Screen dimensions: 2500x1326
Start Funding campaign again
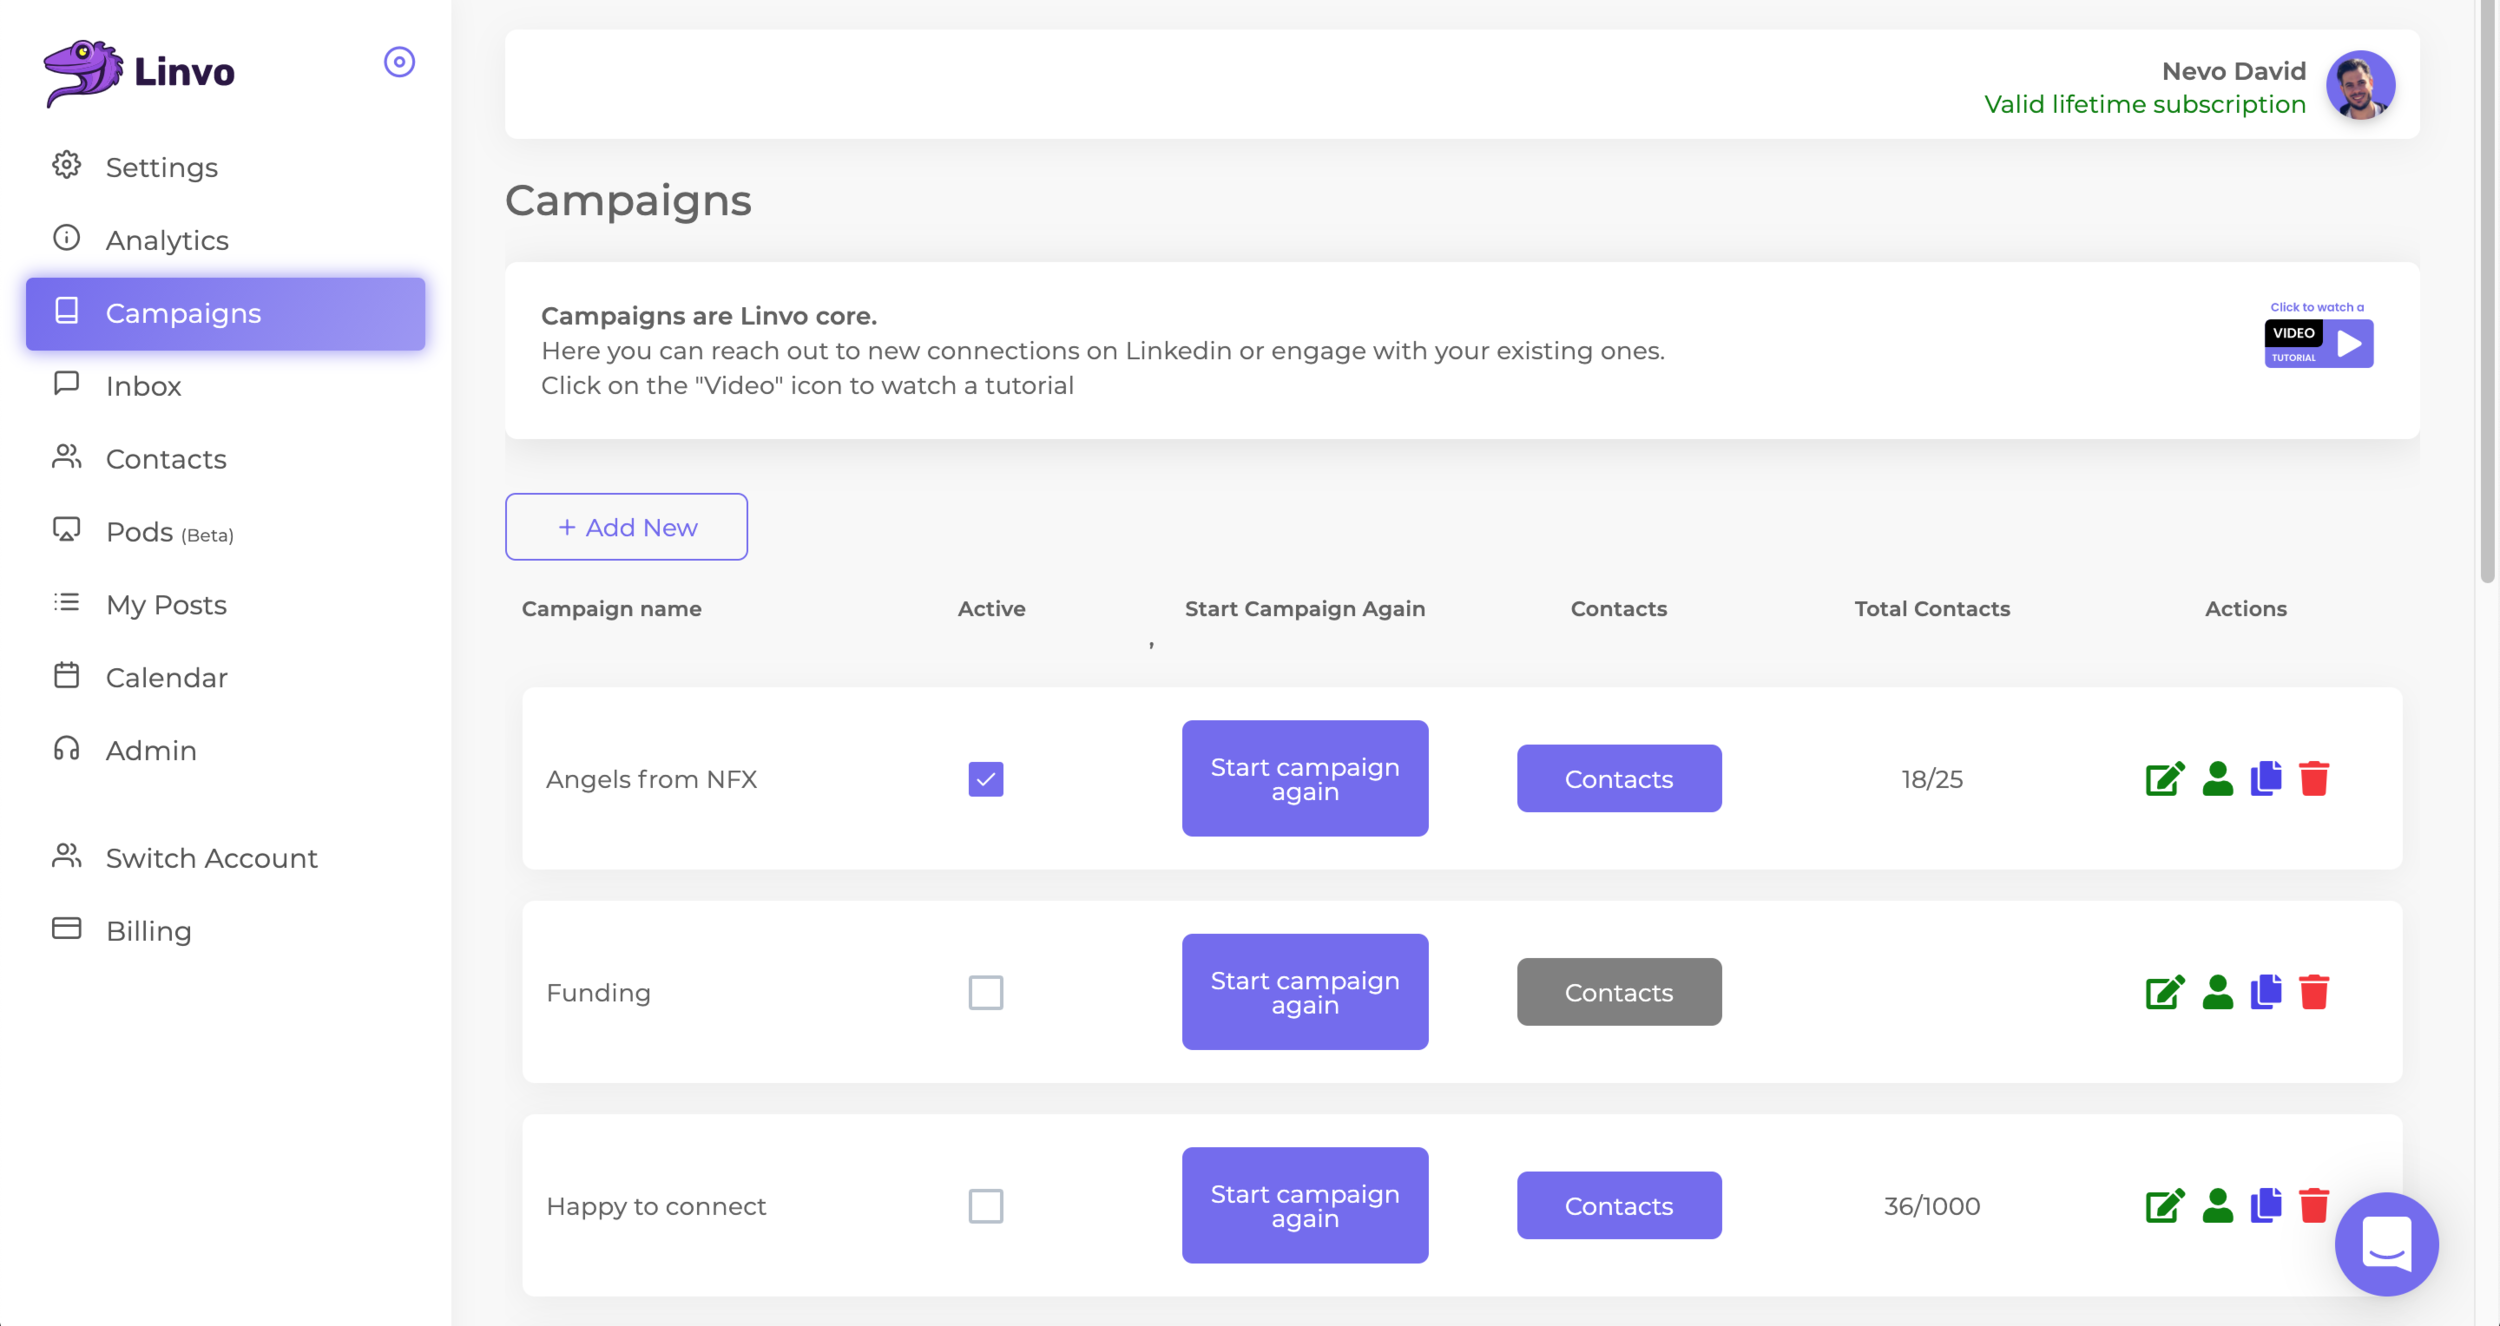(x=1304, y=992)
